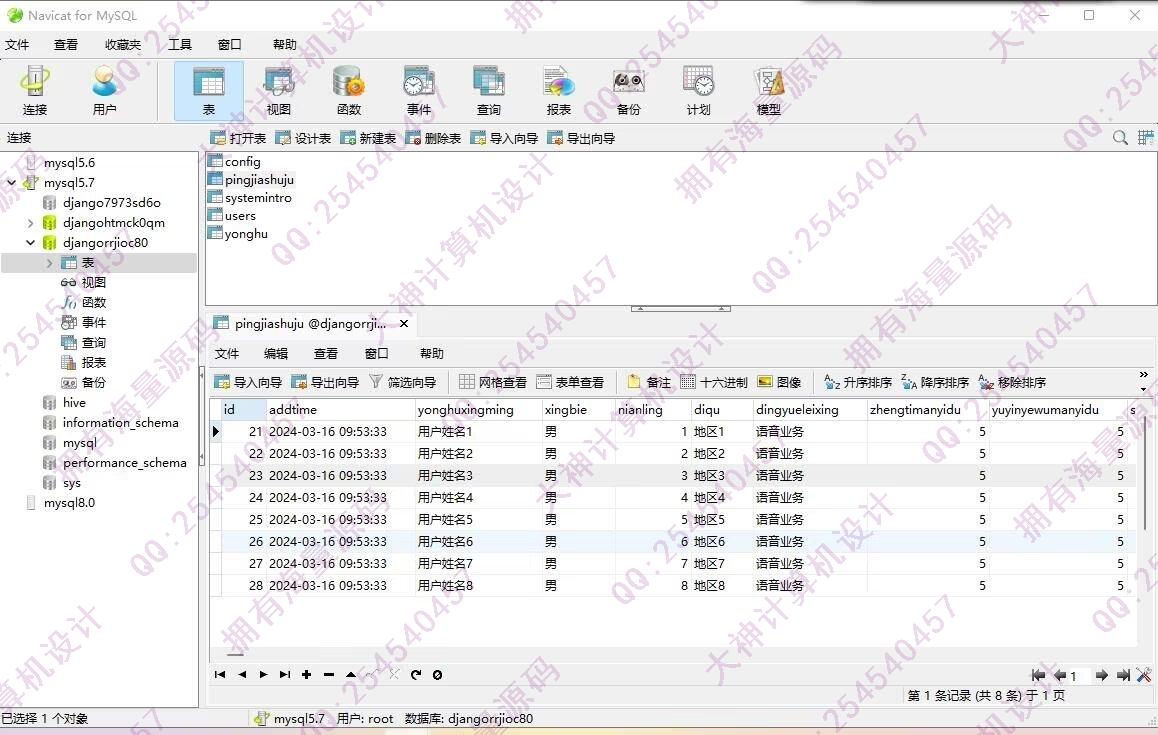Stop loading with the stop icon

pos(437,674)
